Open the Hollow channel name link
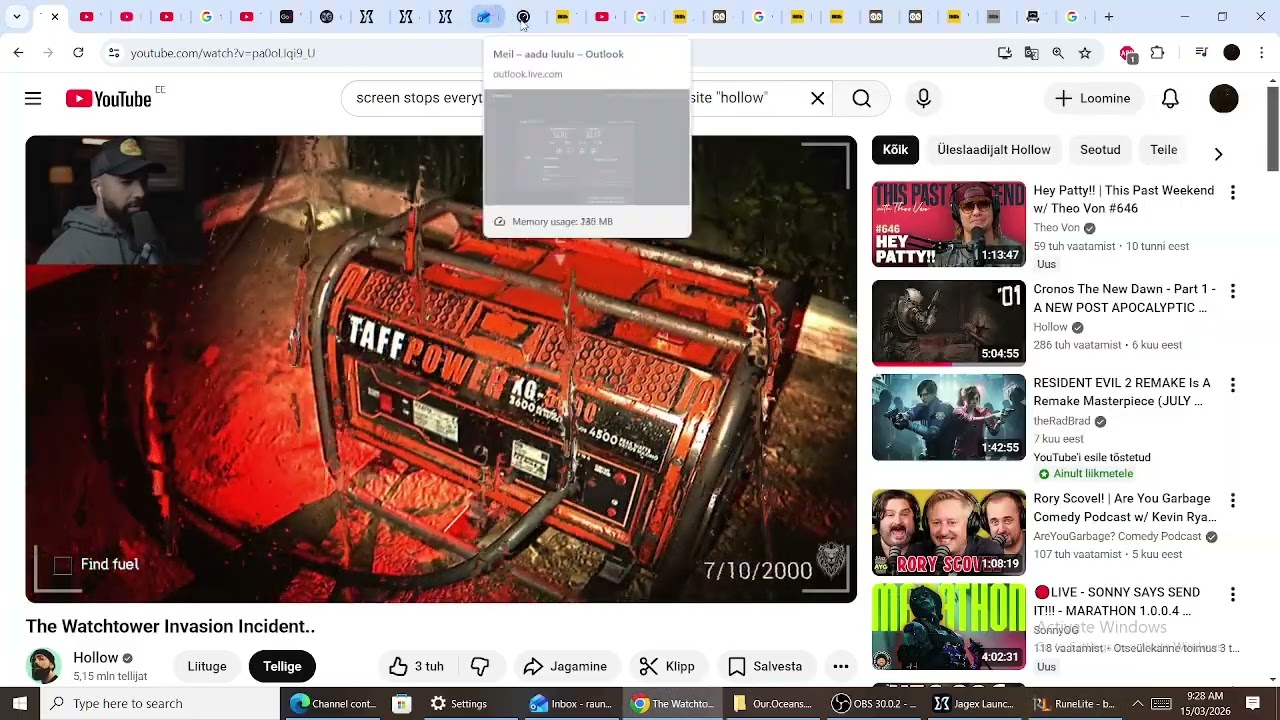The width and height of the screenshot is (1280, 720). click(x=96, y=658)
